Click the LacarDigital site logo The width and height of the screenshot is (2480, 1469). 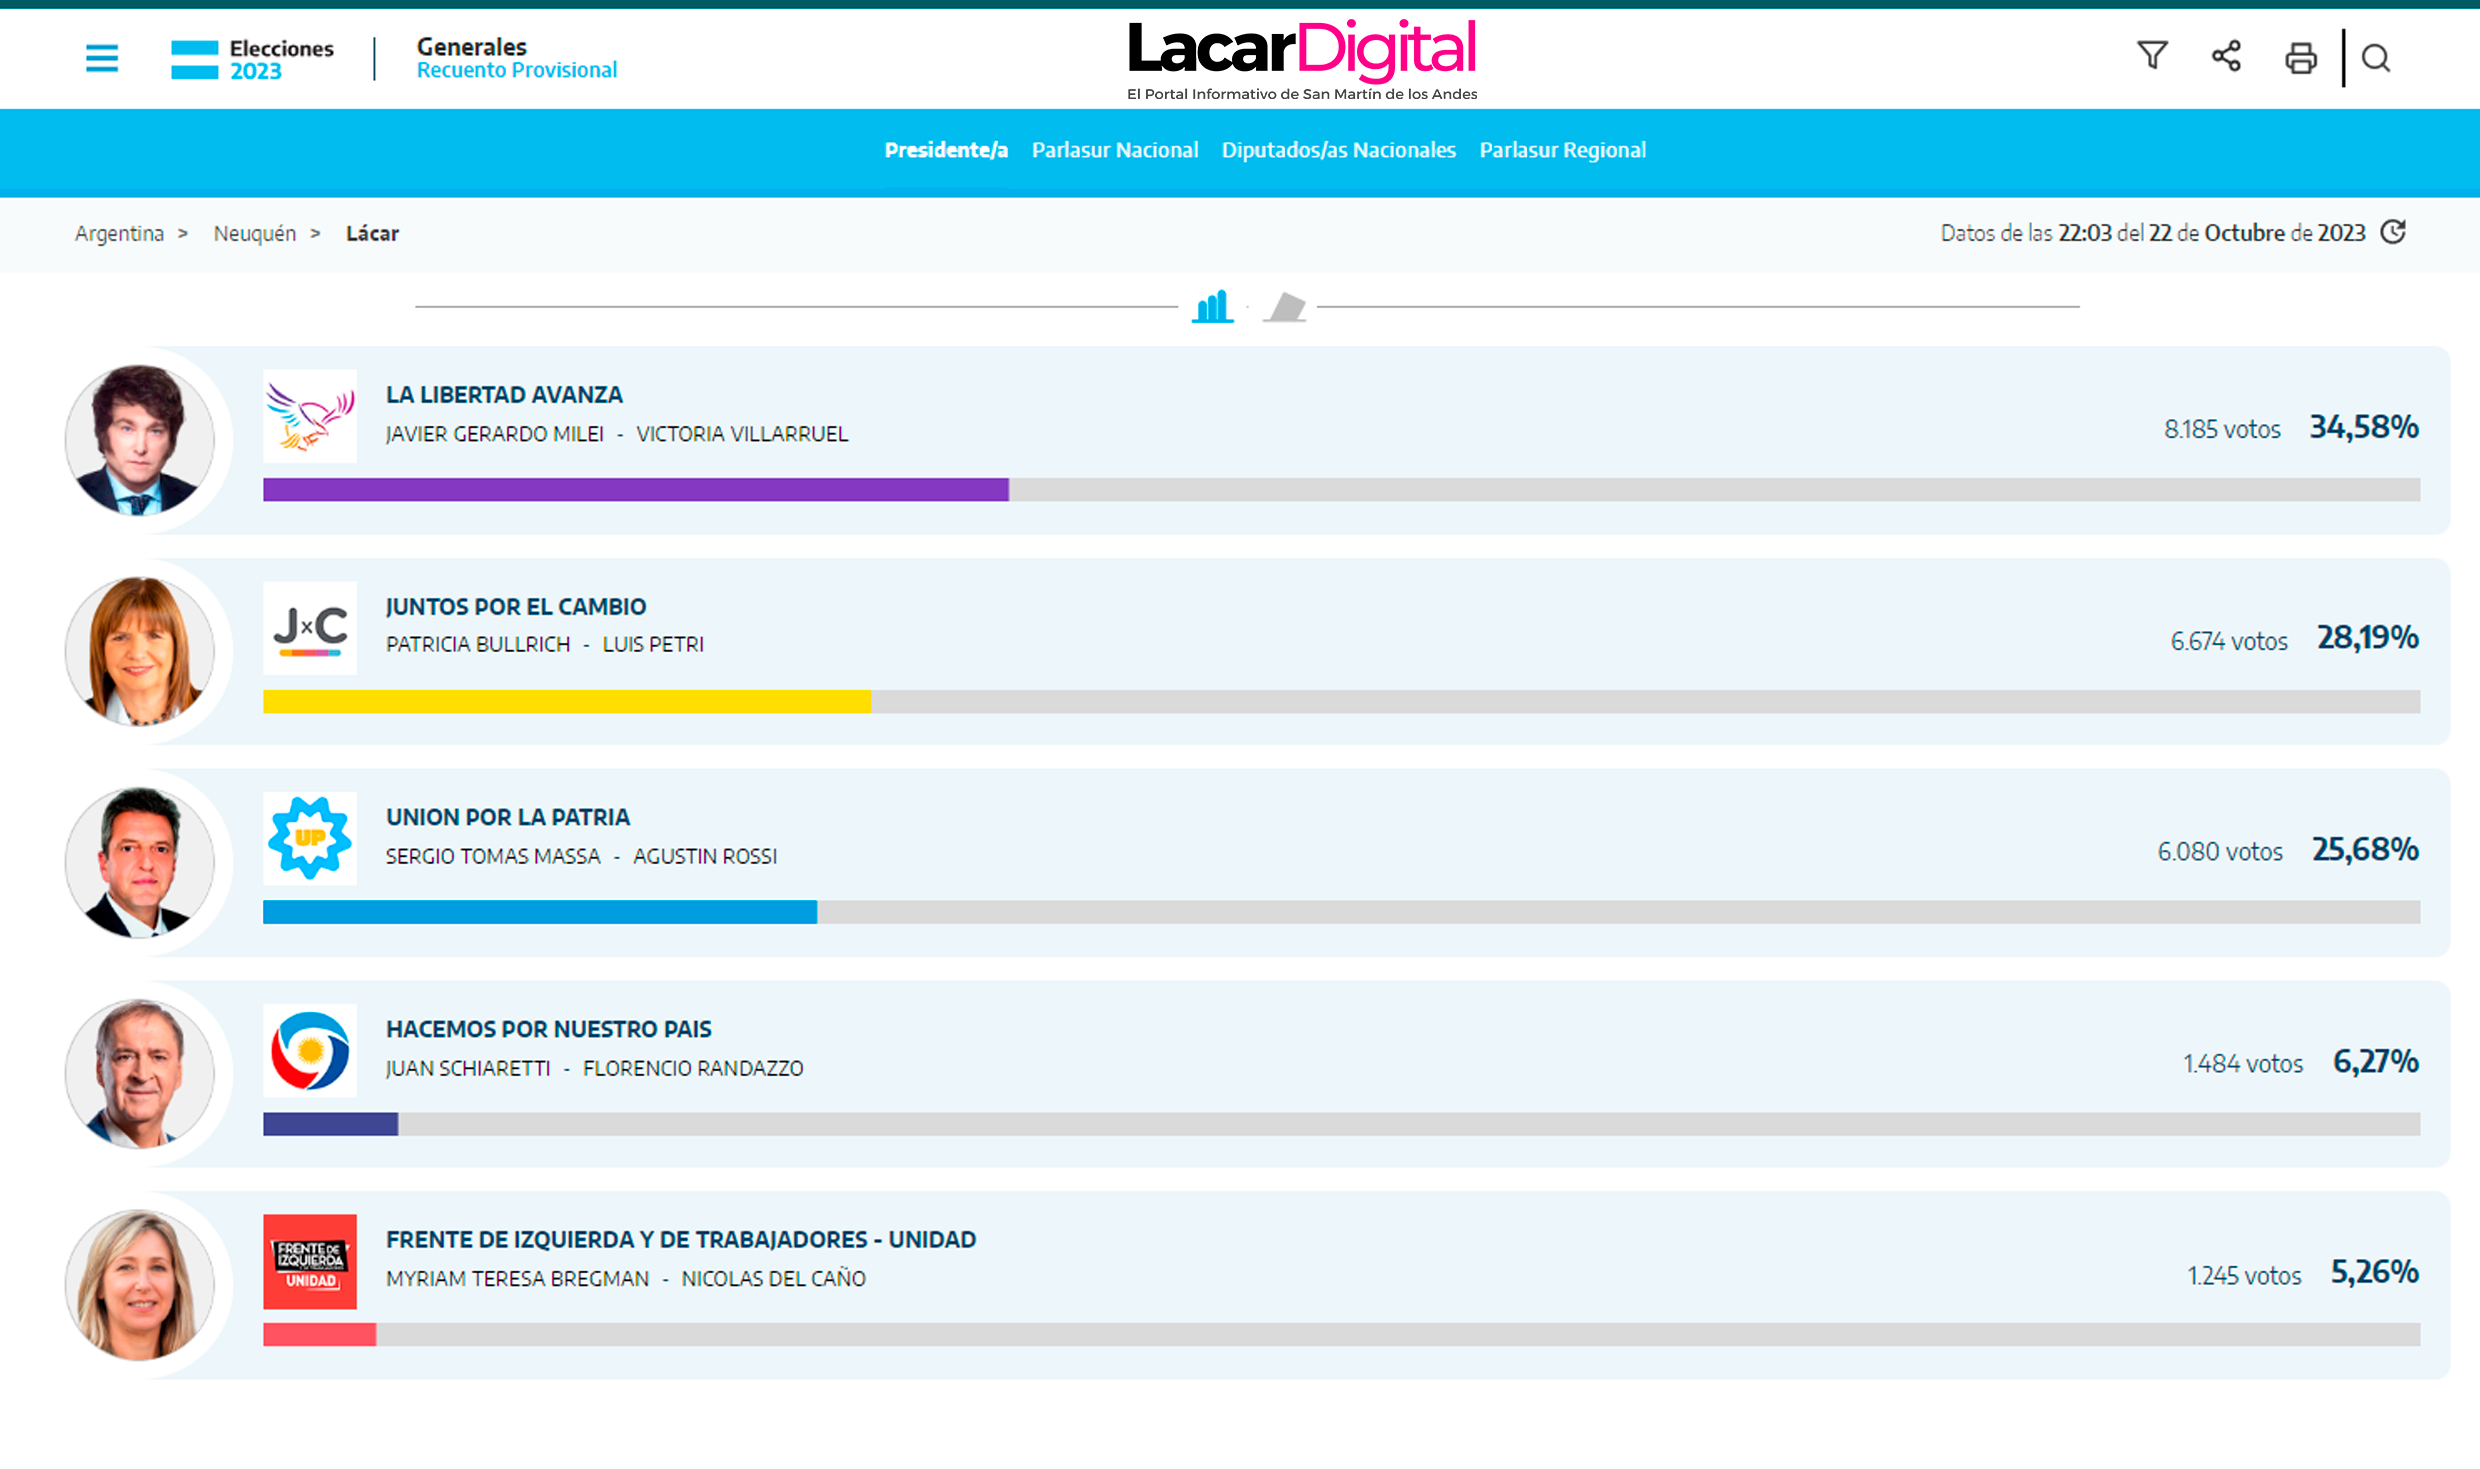pos(1302,50)
